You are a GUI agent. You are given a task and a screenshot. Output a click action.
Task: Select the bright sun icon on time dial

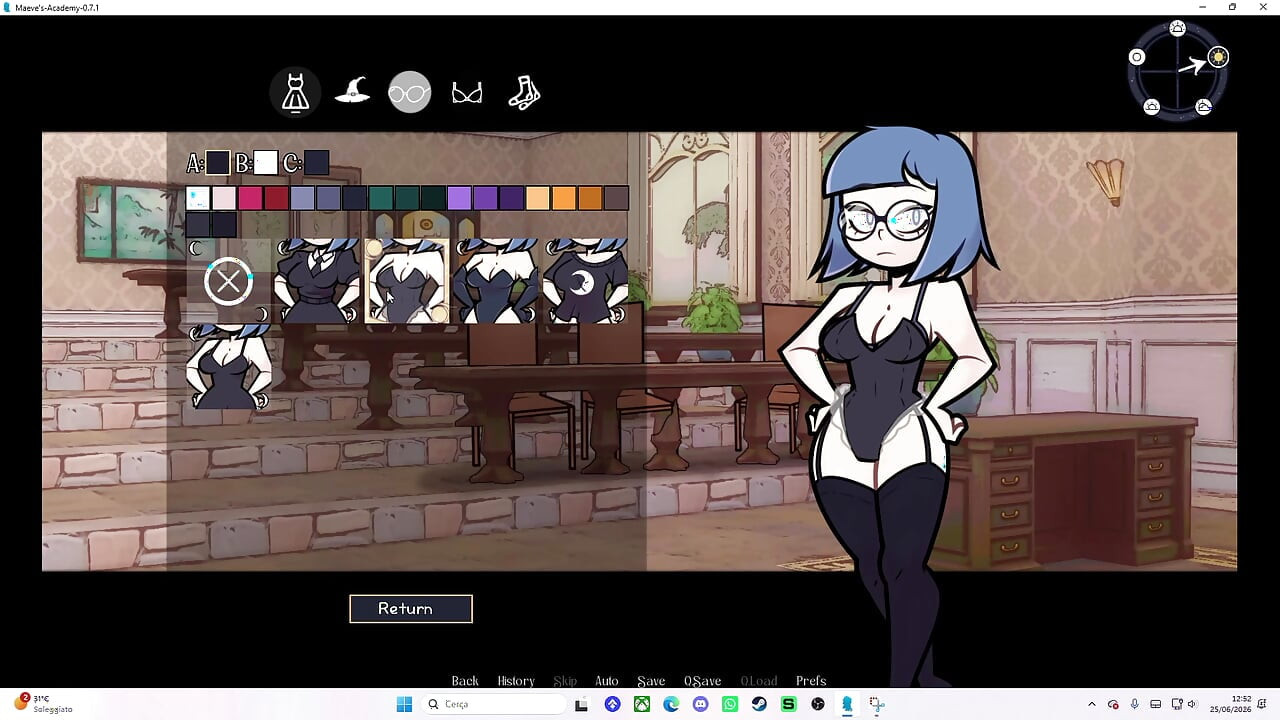click(1217, 57)
